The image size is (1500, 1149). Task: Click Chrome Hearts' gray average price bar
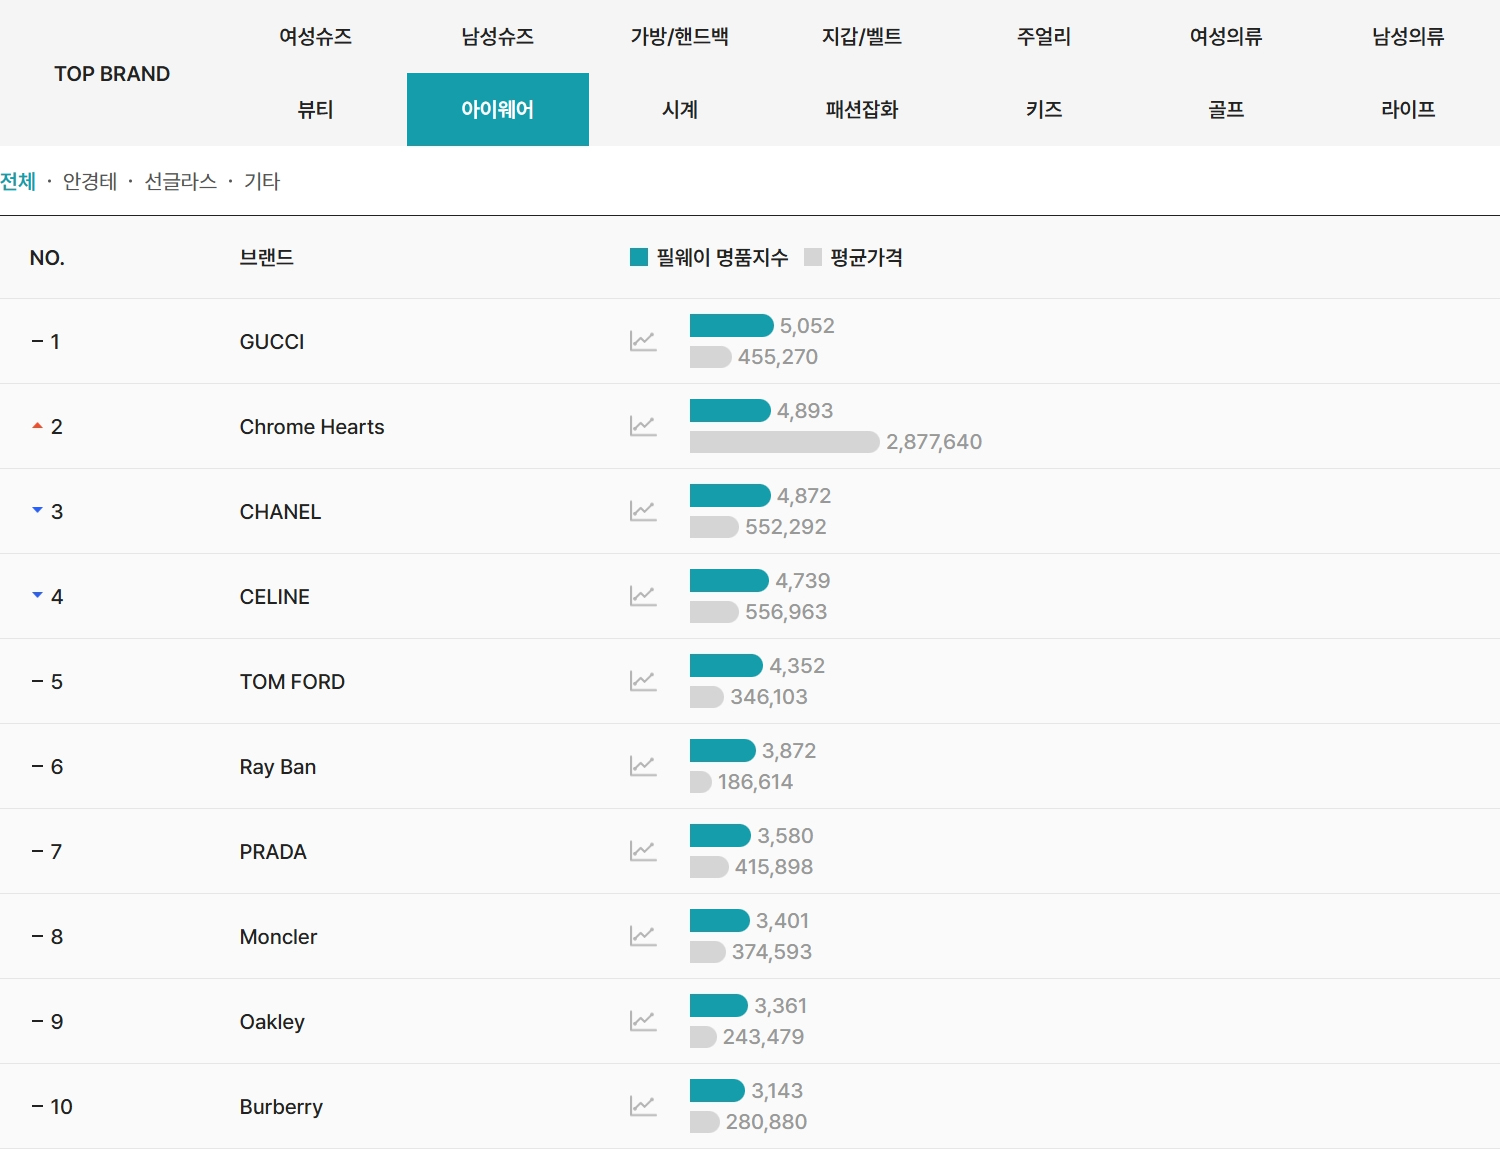(784, 442)
